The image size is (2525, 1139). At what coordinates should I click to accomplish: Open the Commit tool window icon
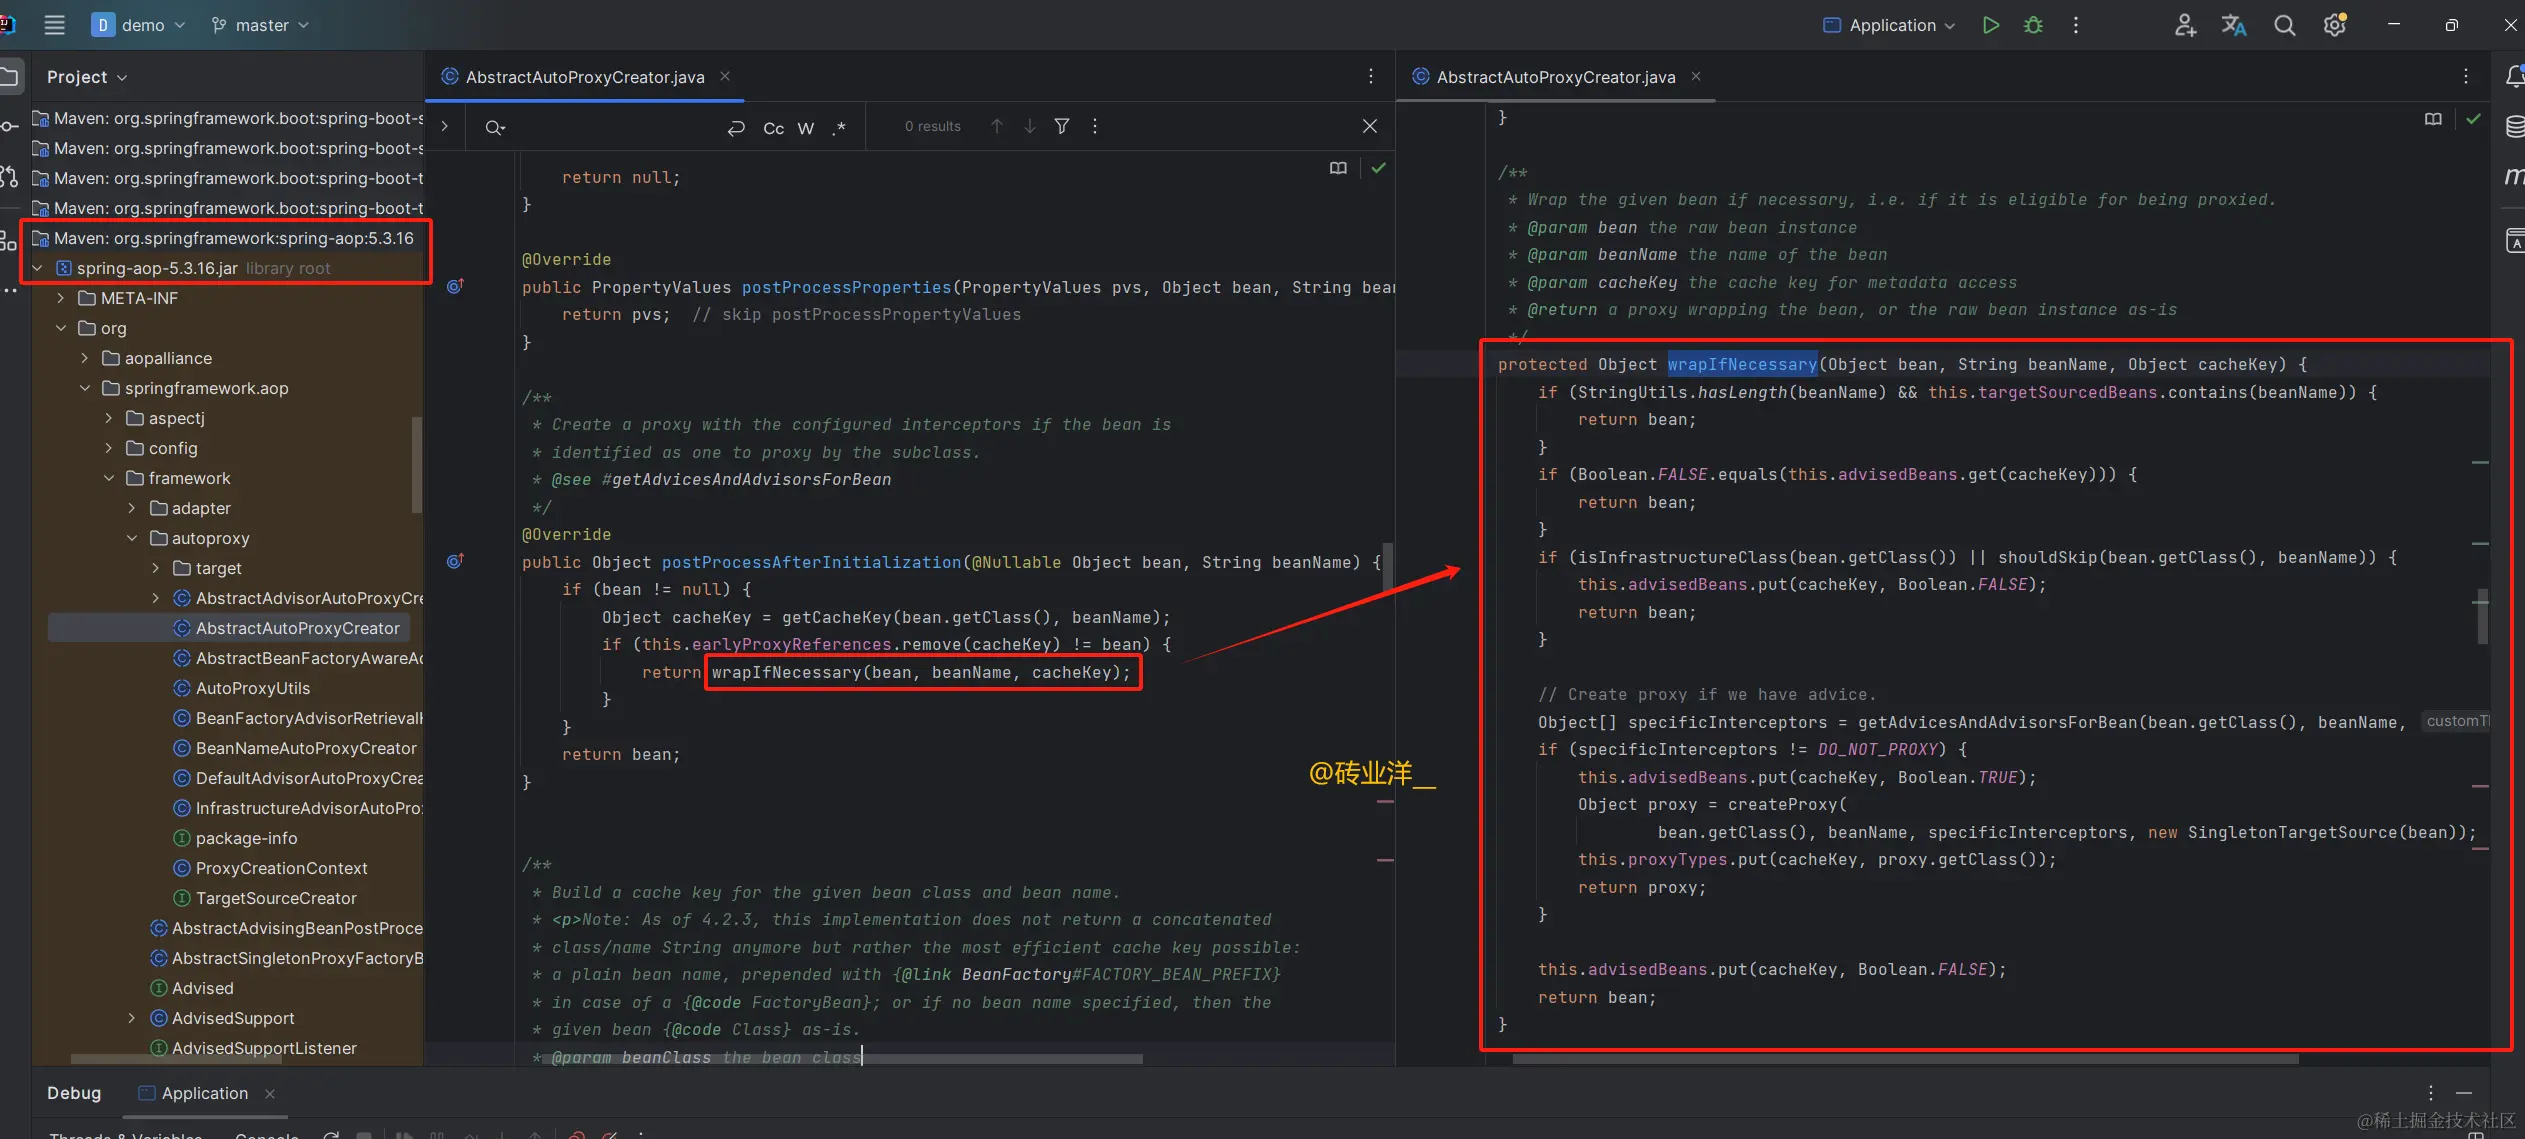[10, 127]
